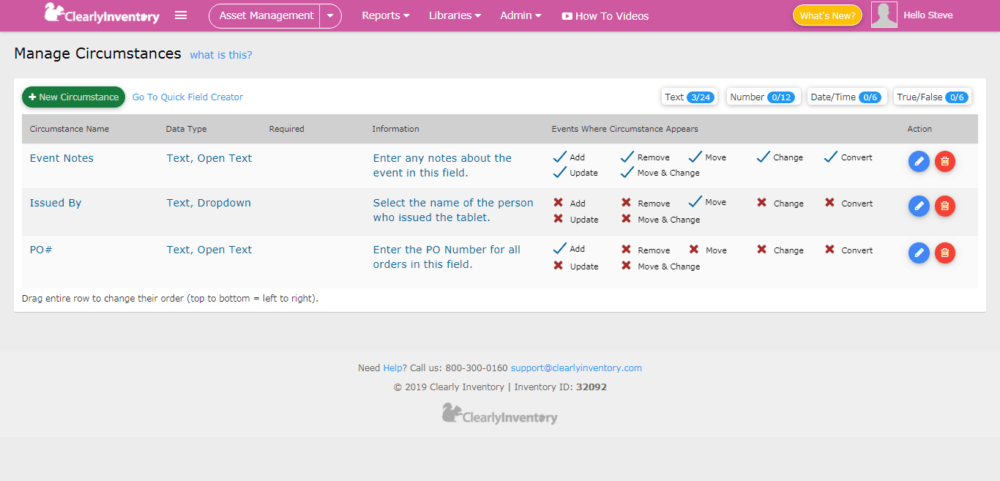The height and width of the screenshot is (481, 1000).
Task: Click 'Select the name of the person' text
Action: (453, 211)
